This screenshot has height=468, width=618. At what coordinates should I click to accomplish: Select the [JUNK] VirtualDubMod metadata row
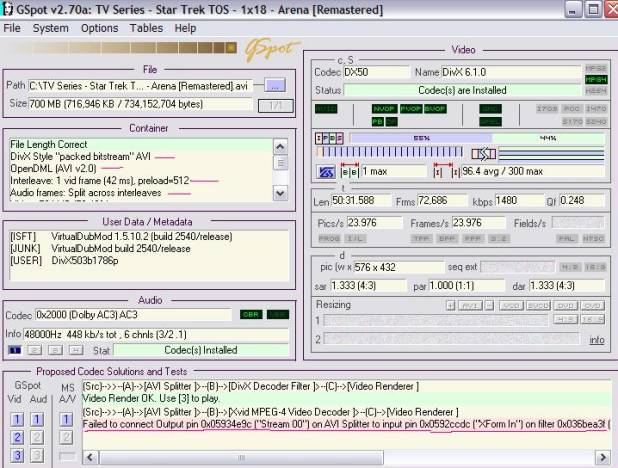pyautogui.click(x=100, y=249)
